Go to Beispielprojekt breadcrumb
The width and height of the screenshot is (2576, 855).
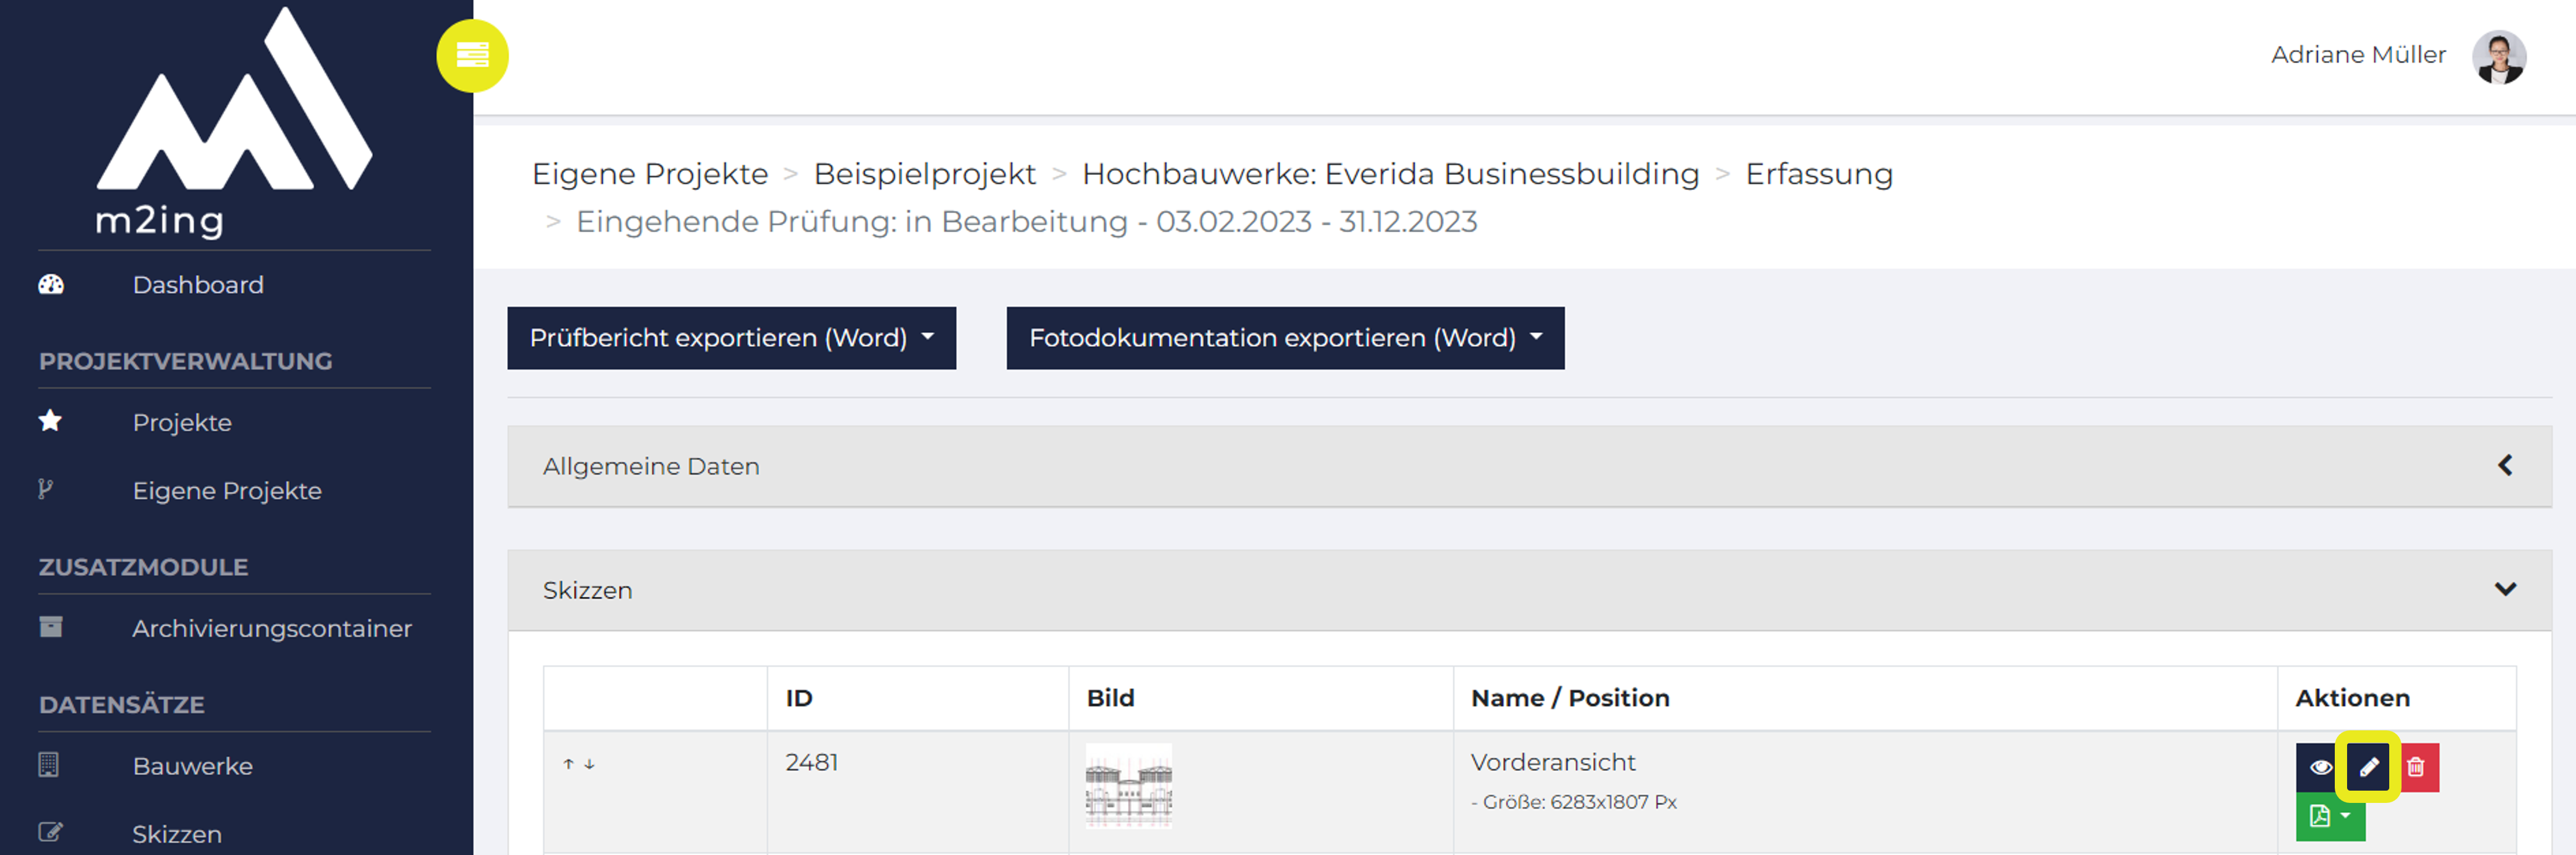(x=925, y=174)
